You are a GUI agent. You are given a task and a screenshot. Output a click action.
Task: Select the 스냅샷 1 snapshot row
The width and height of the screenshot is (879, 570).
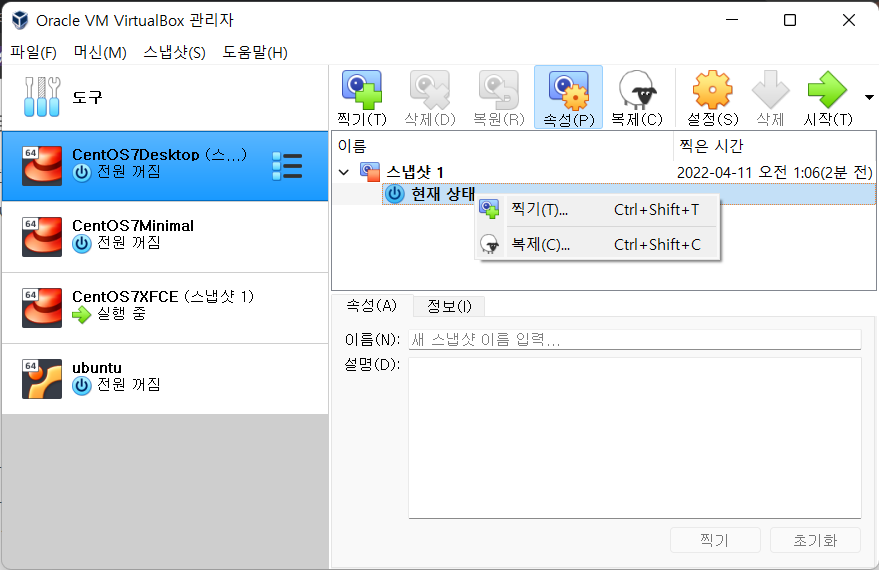pyautogui.click(x=604, y=172)
